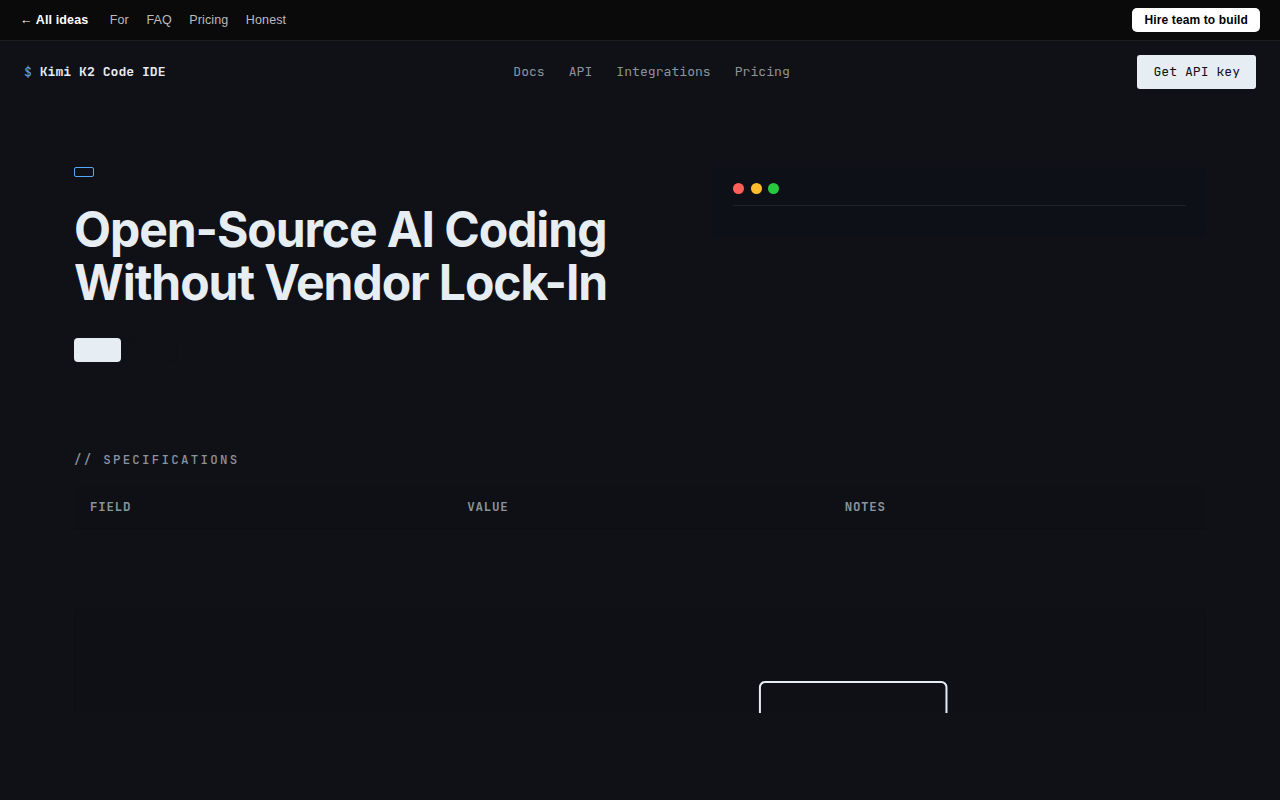
Task: Click the blank white button below the headline
Action: tap(97, 350)
